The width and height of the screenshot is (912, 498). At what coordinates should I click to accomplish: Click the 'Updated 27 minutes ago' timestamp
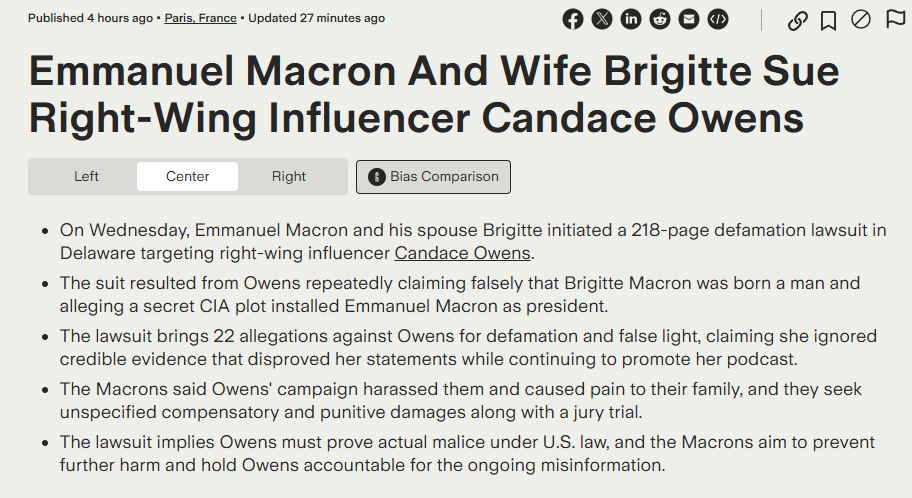[x=316, y=18]
